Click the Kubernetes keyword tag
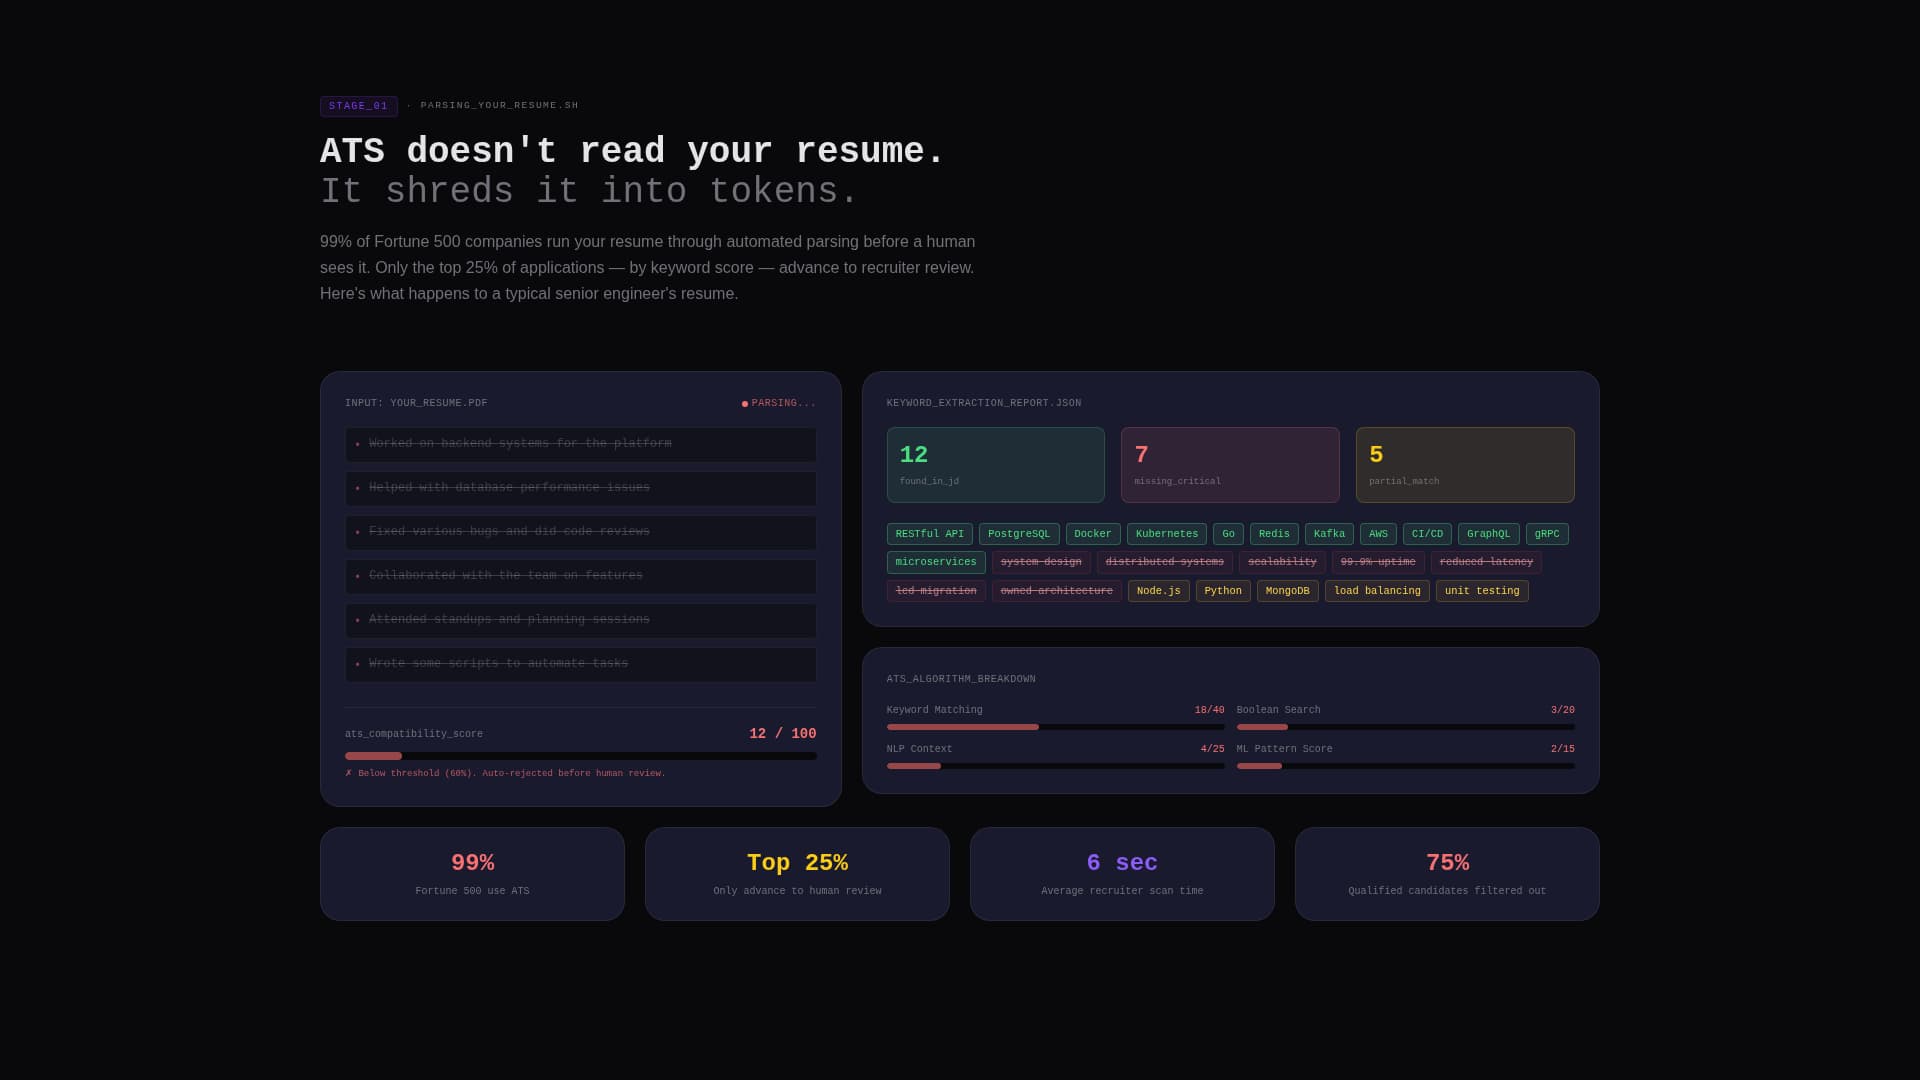 (x=1167, y=534)
